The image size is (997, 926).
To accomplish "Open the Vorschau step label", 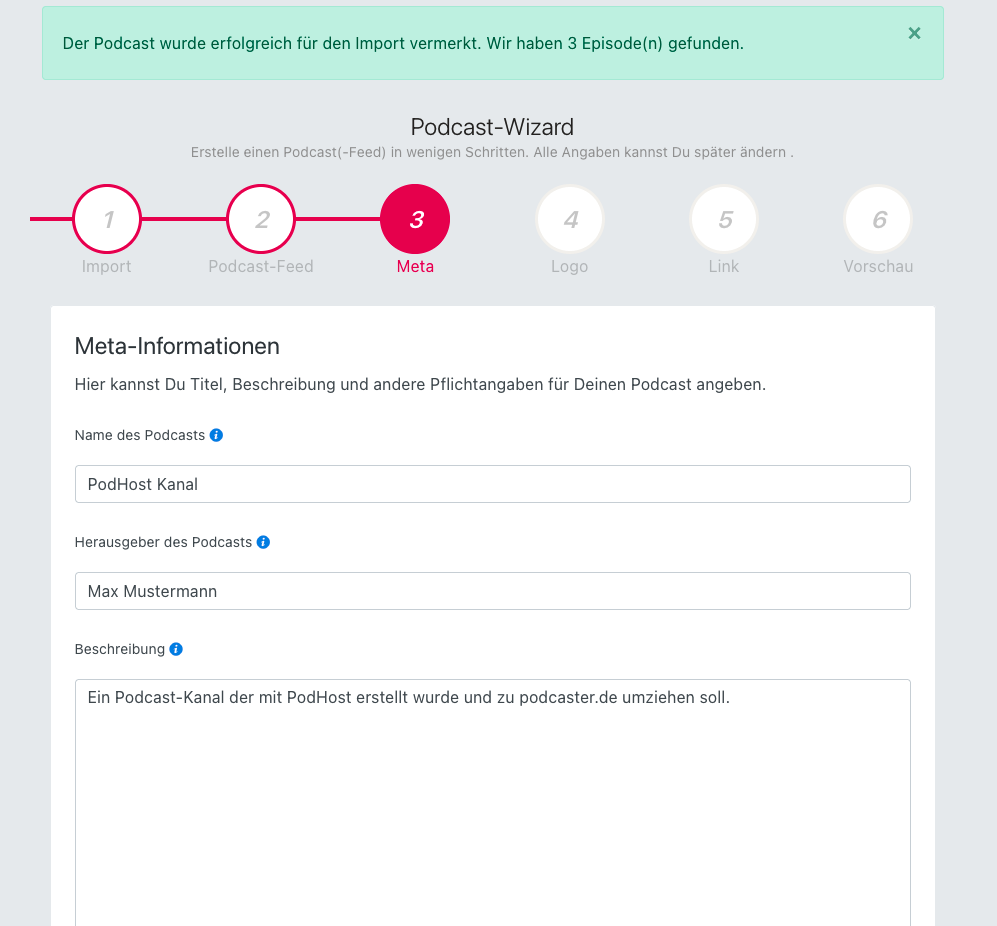I will click(878, 266).
